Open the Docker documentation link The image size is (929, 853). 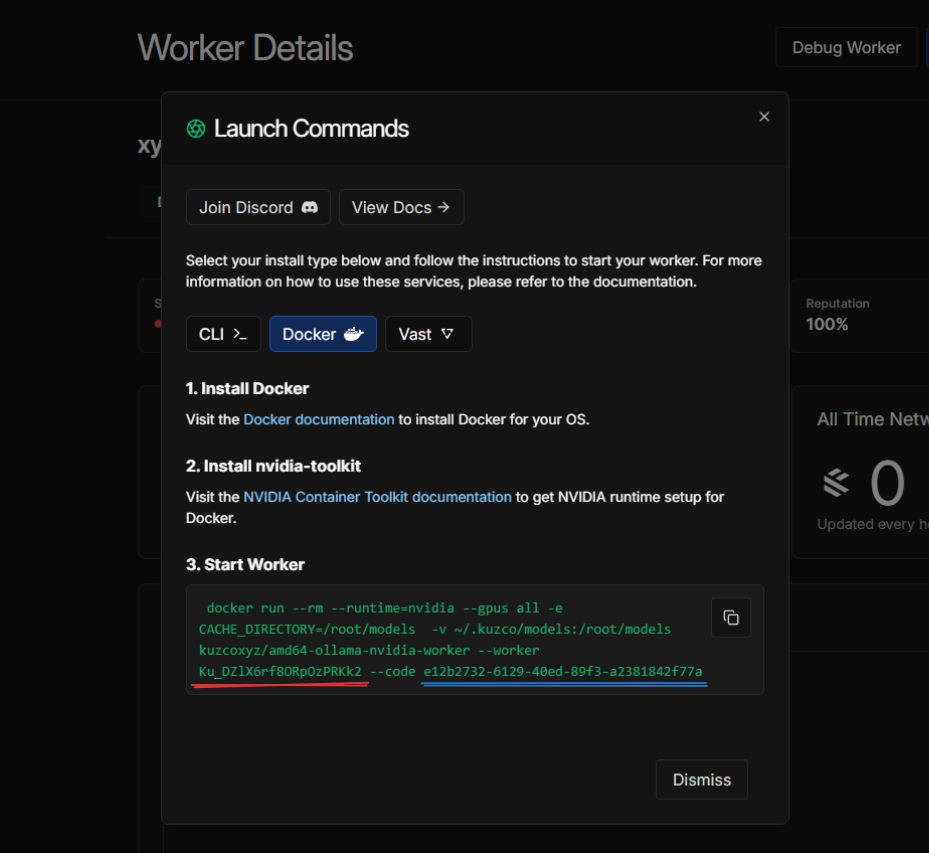319,419
